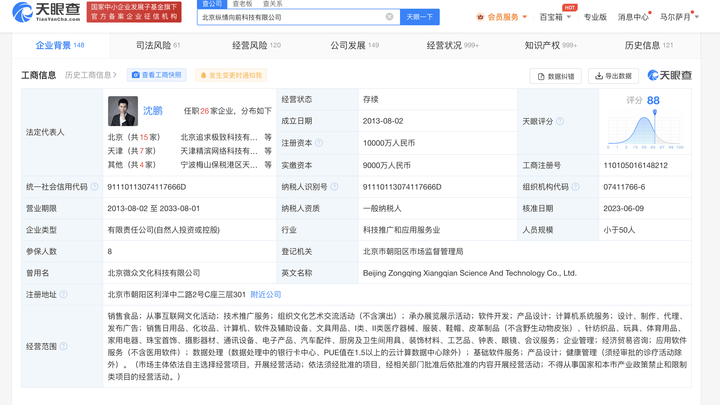Click the help icon next to 注册资本

point(319,143)
